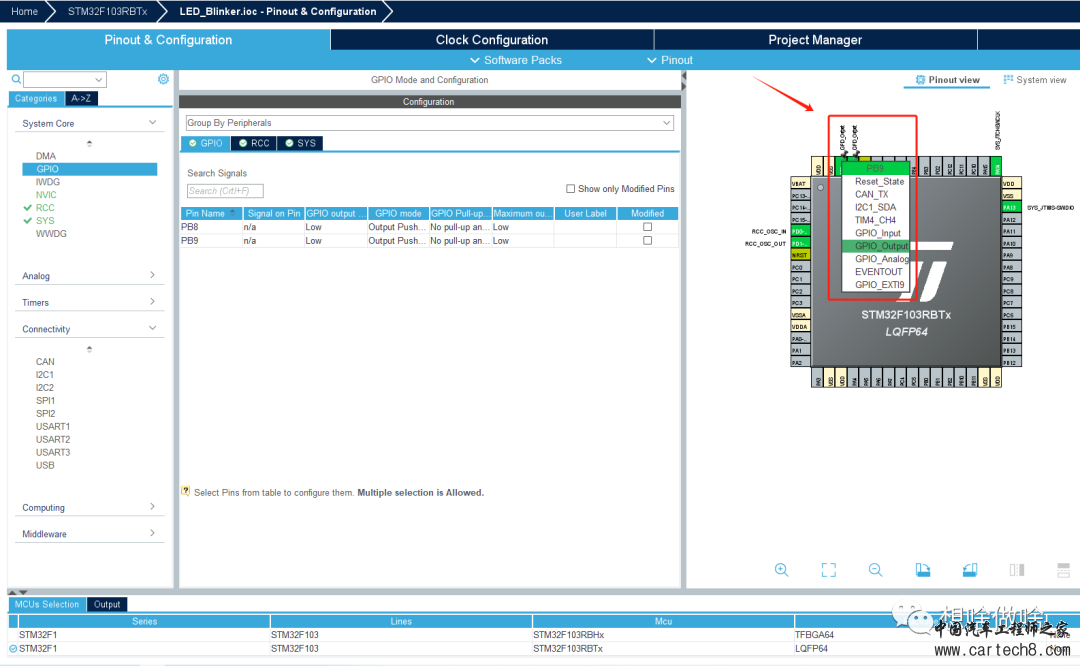Choose Reset_State in pin menu
Viewport: 1080px width, 666px height.
[875, 181]
